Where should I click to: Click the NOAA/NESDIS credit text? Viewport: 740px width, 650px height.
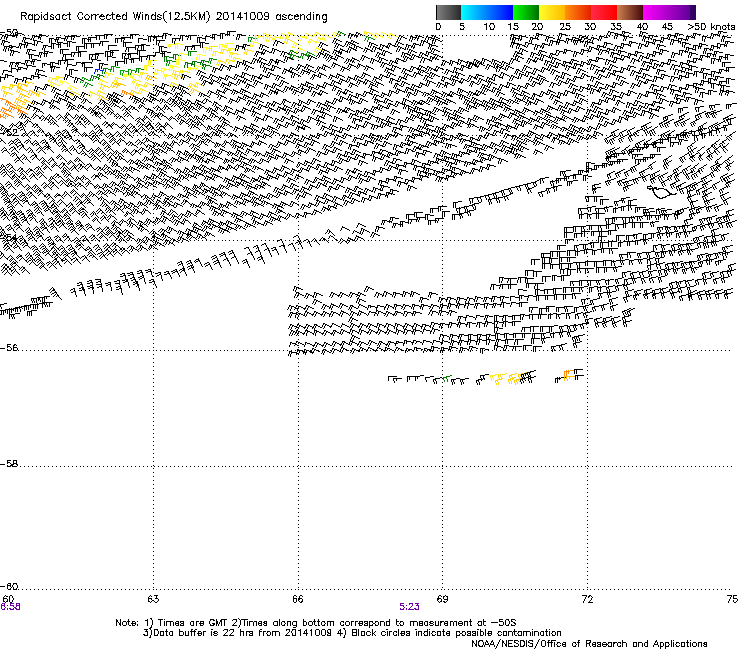(589, 644)
